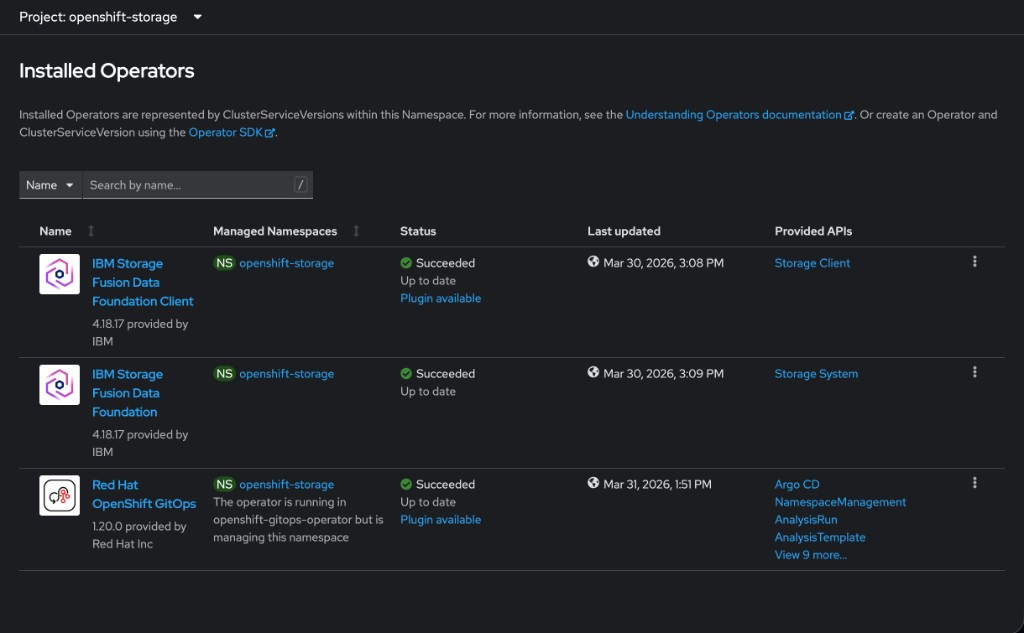Viewport: 1024px width, 633px height.
Task: Click the green Succeeded check icon in first row
Action: coord(405,263)
